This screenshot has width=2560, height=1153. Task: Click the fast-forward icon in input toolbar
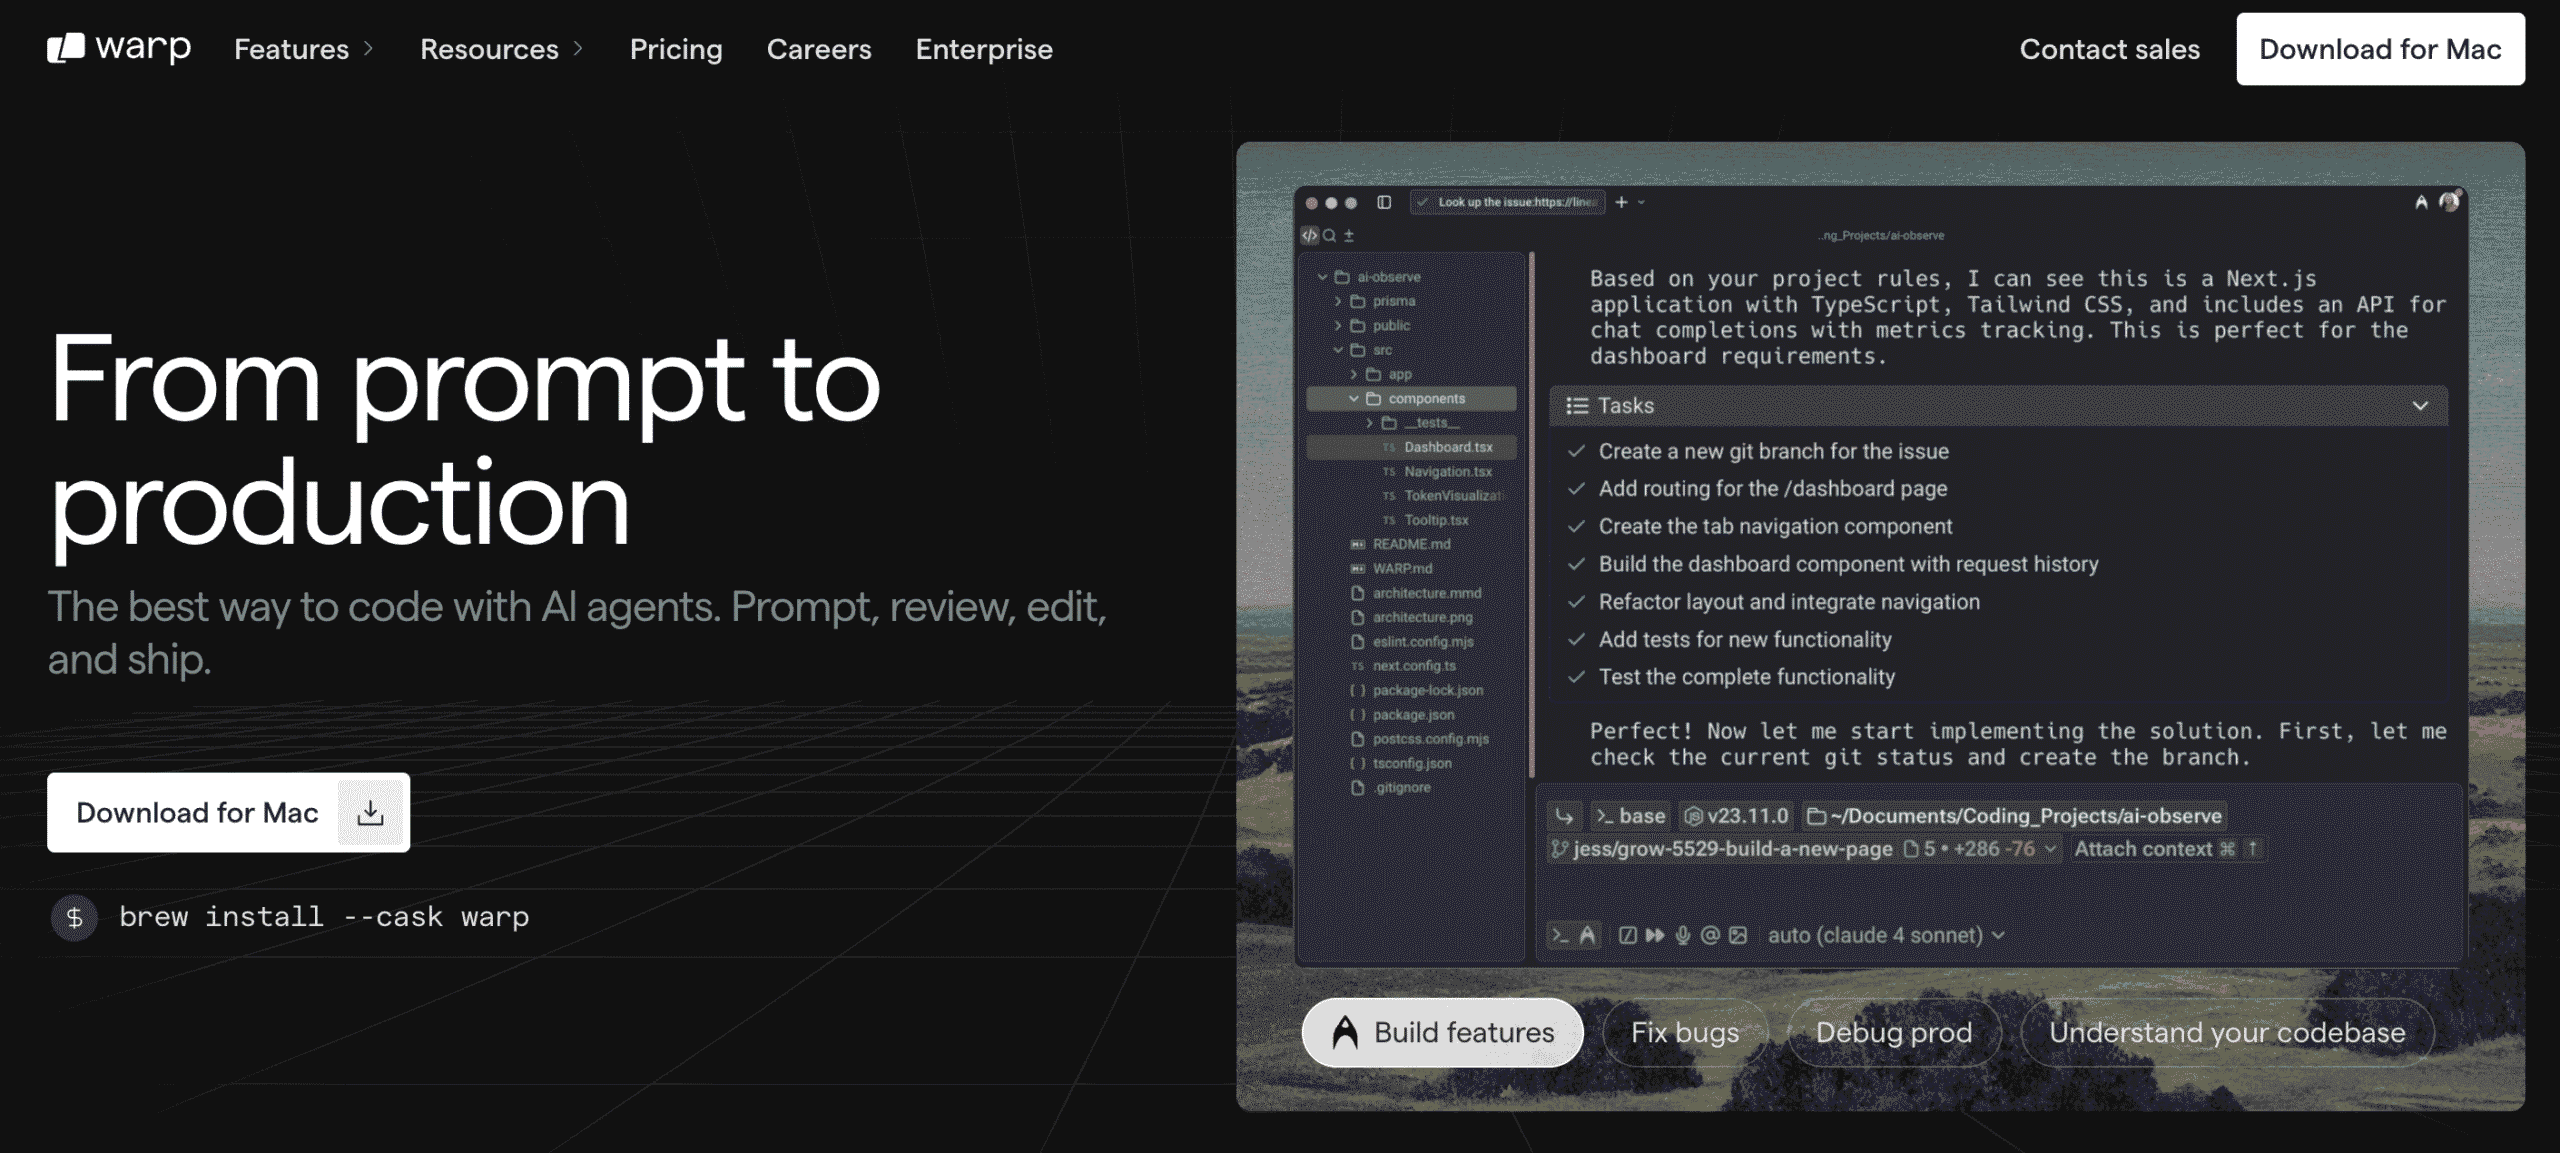[x=1655, y=935]
